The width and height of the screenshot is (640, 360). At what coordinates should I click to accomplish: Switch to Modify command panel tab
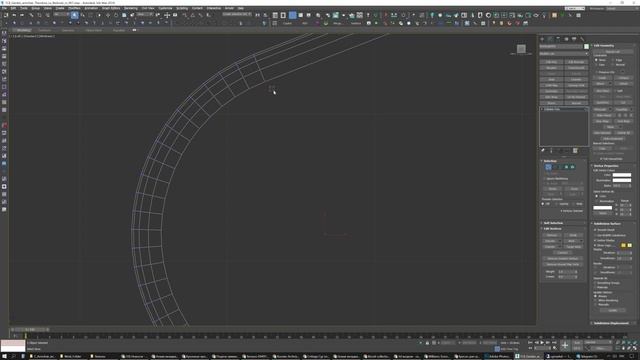coord(550,39)
